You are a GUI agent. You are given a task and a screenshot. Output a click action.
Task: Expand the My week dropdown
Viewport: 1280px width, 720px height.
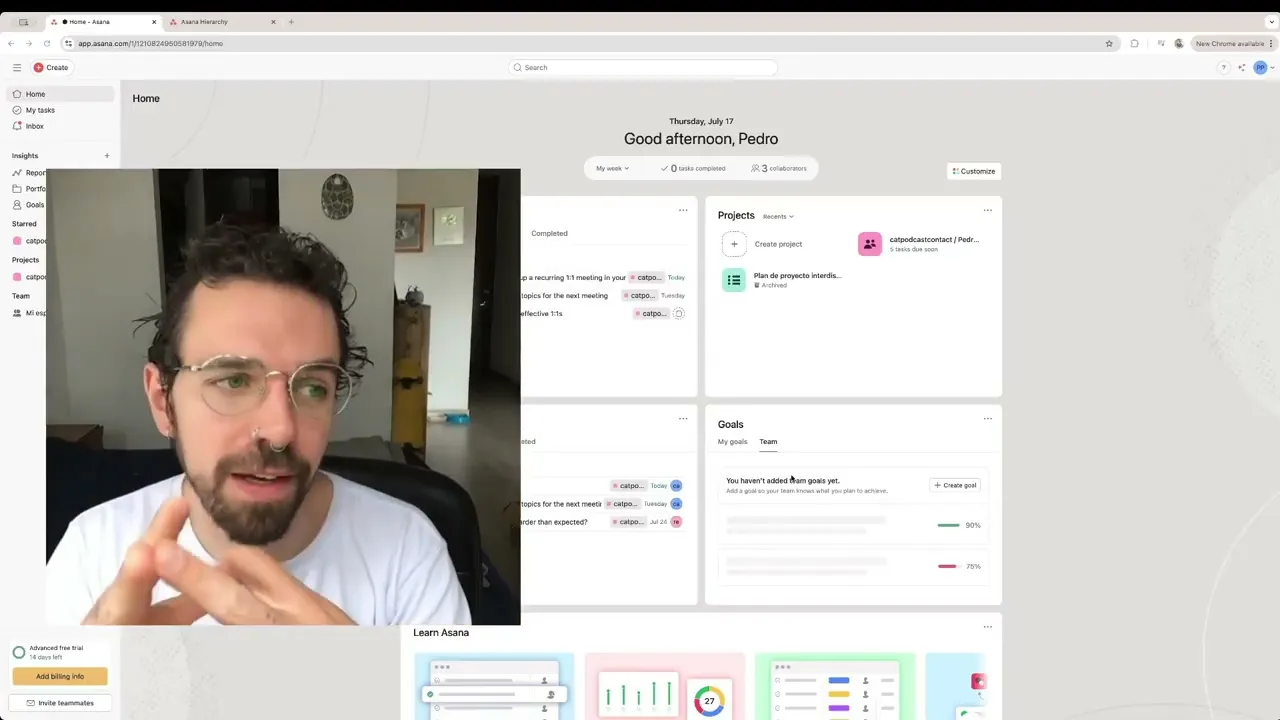611,168
